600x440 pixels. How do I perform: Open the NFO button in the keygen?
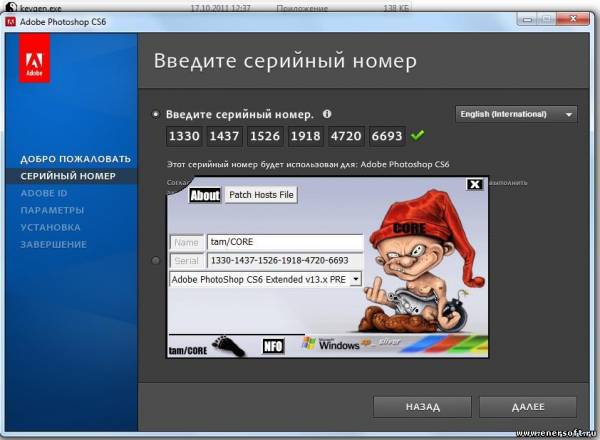pos(273,346)
